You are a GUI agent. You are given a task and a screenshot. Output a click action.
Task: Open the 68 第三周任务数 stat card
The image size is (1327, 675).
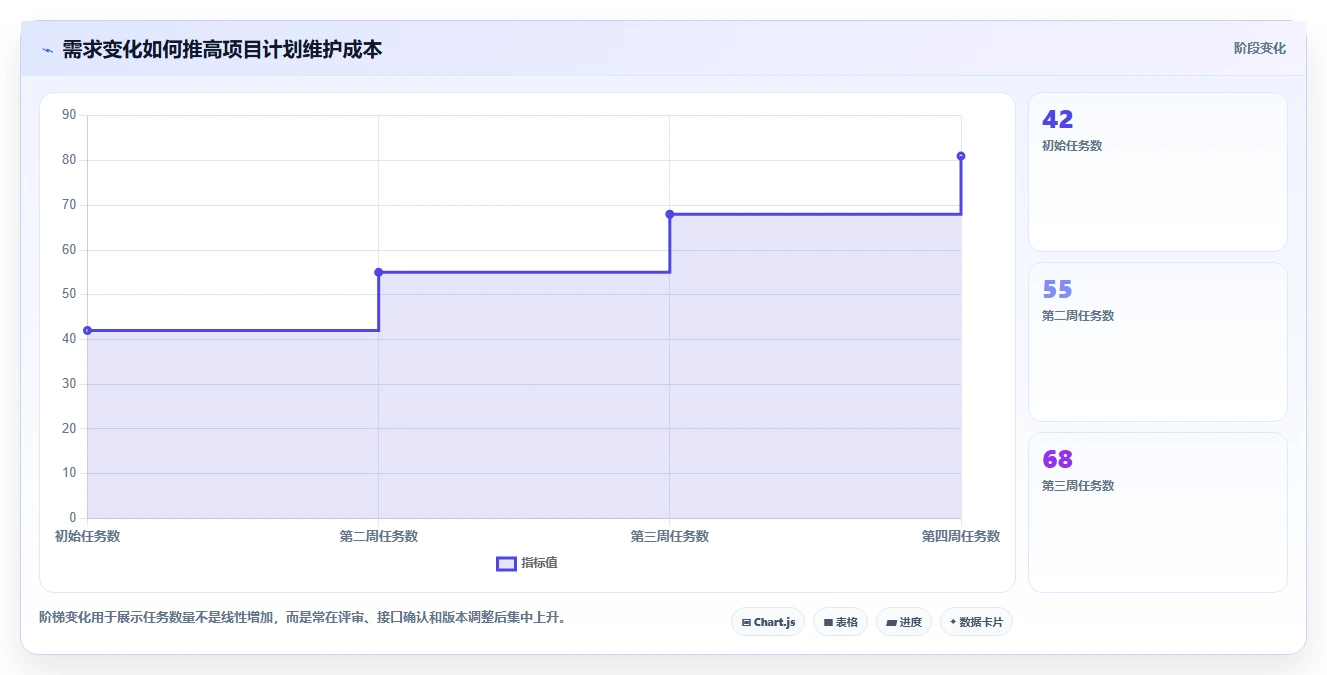tap(1157, 512)
